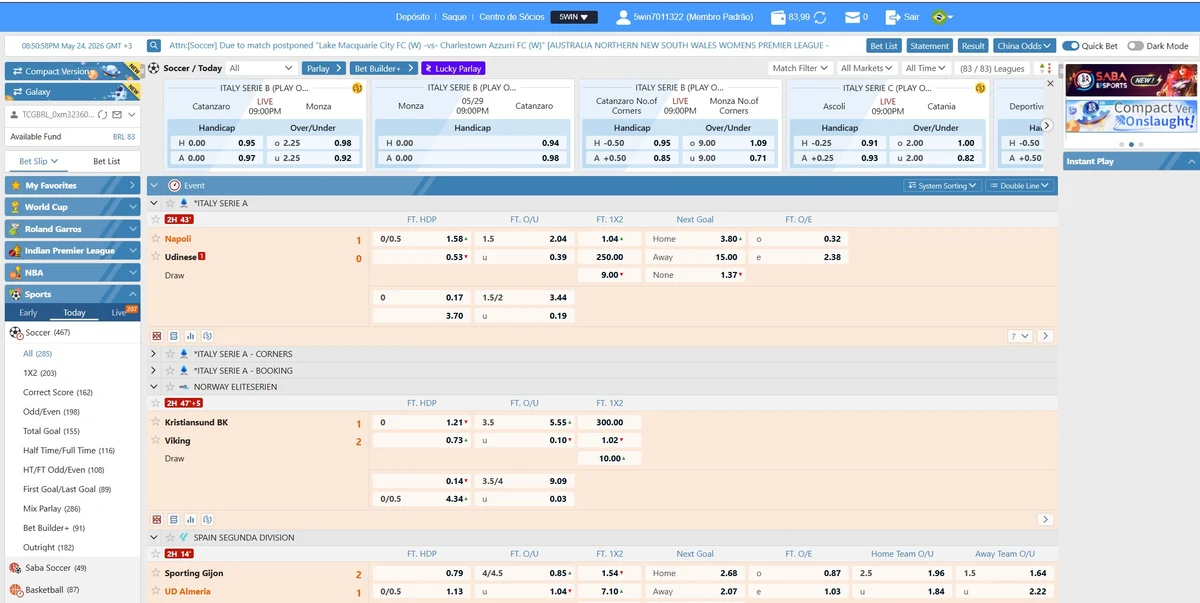Open the Roland Garros menu
Image resolution: width=1200 pixels, height=603 pixels.
[x=72, y=229]
